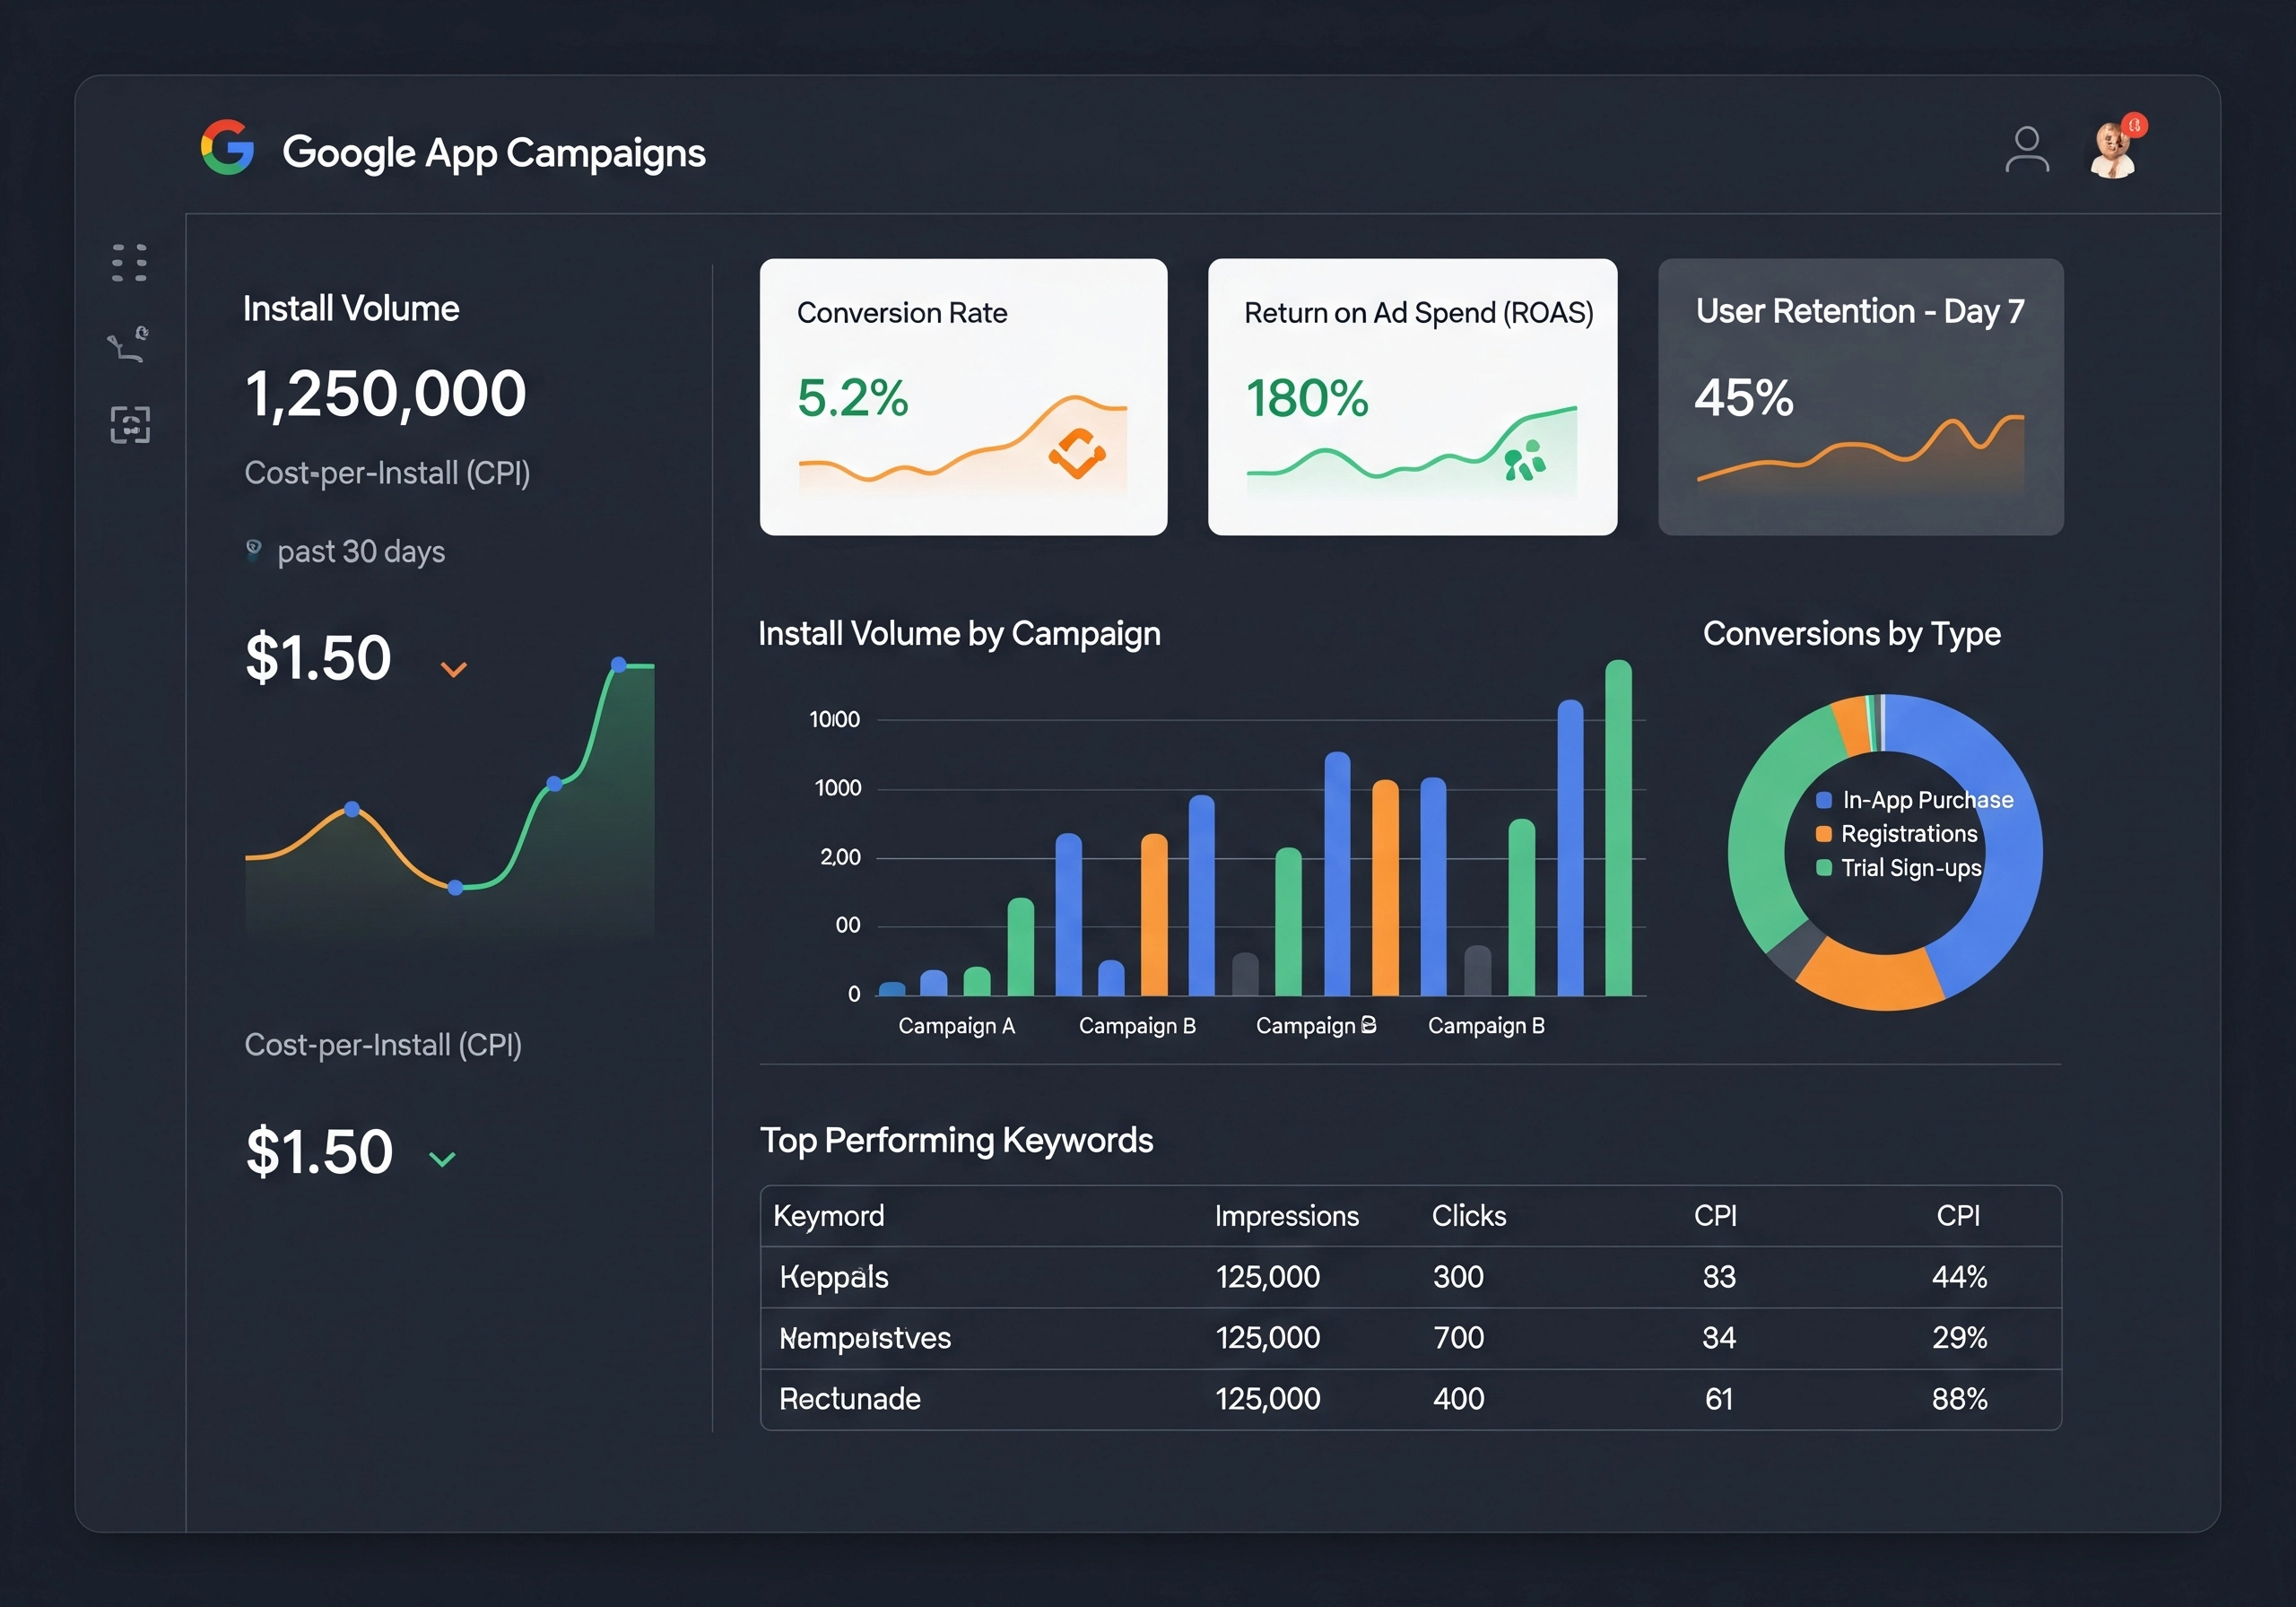This screenshot has width=2296, height=1607.
Task: Select the User Retention - Day 7 card
Action: click(x=1859, y=397)
